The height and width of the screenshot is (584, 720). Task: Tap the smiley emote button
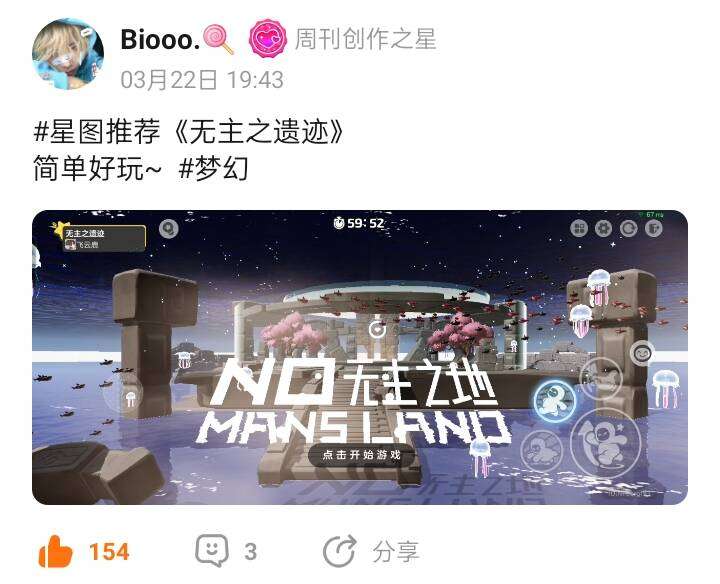click(x=641, y=354)
